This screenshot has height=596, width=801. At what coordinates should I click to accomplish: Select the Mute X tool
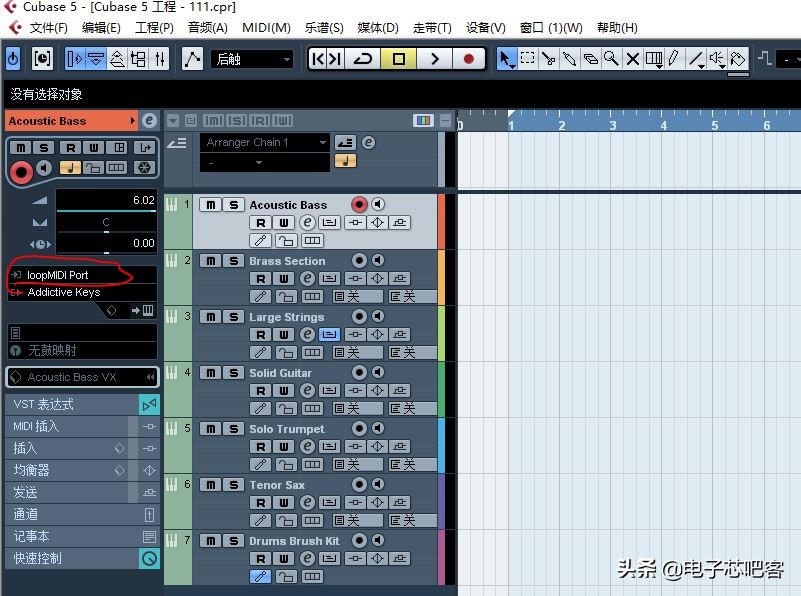point(632,59)
